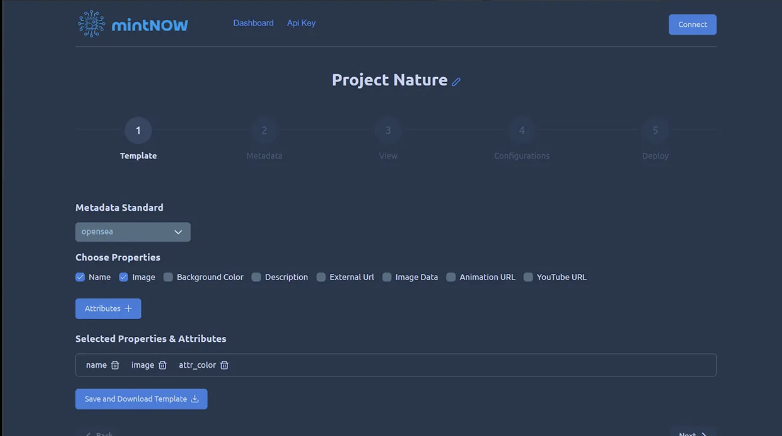782x436 pixels.
Task: Enable the Image Data checkbox
Action: click(x=387, y=277)
